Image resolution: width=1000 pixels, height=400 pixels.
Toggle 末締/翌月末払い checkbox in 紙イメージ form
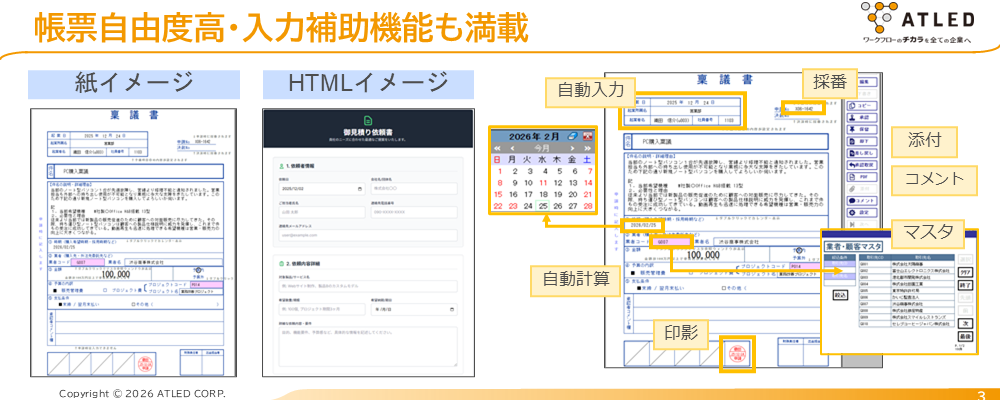point(61,304)
